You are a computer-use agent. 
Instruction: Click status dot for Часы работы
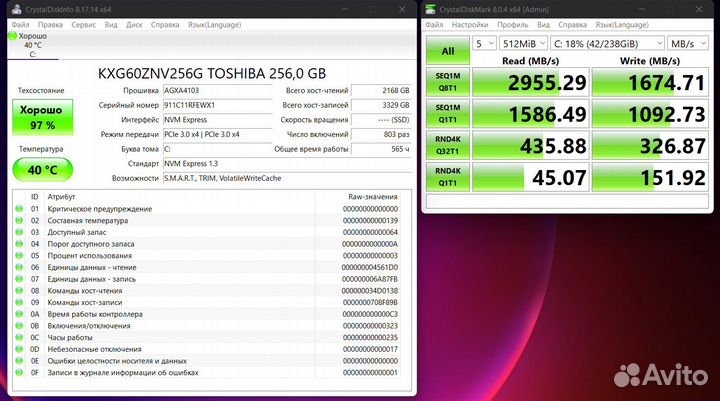pos(19,337)
